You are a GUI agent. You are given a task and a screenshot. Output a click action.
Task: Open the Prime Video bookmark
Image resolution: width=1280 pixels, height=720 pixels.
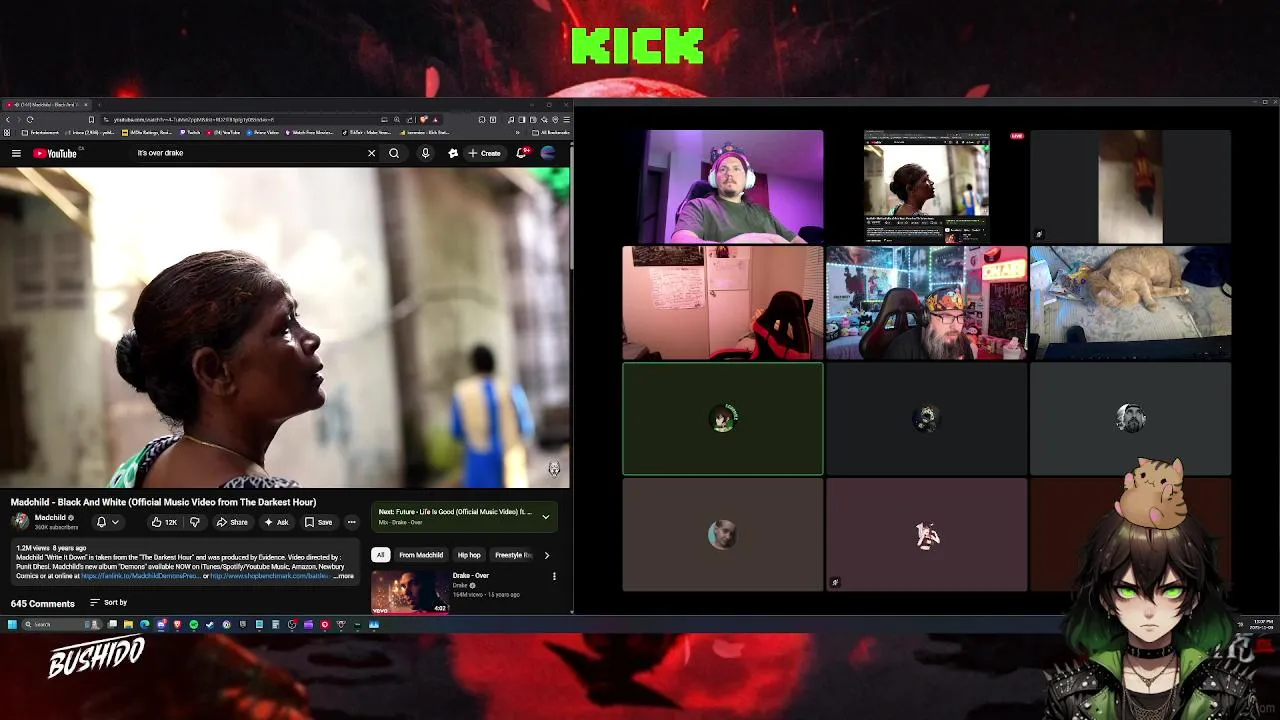[x=262, y=132]
